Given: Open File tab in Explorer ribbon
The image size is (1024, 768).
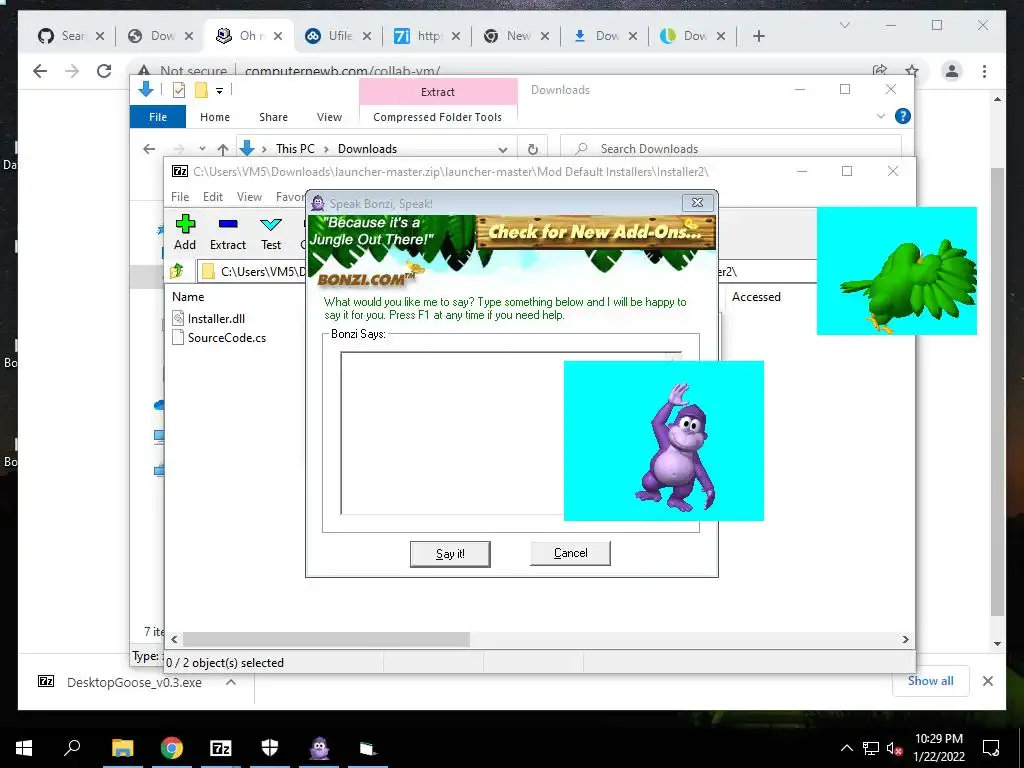Looking at the screenshot, I should (x=158, y=117).
